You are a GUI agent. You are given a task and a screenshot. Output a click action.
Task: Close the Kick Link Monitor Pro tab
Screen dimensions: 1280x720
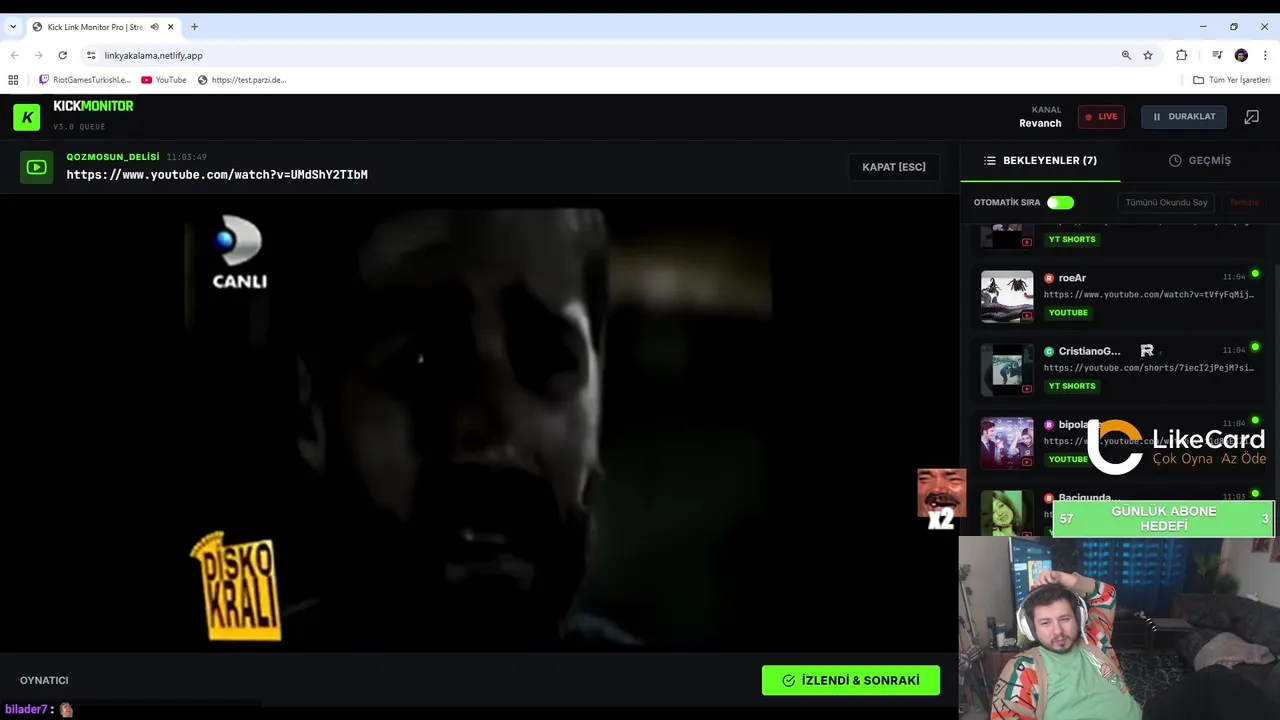pyautogui.click(x=169, y=27)
